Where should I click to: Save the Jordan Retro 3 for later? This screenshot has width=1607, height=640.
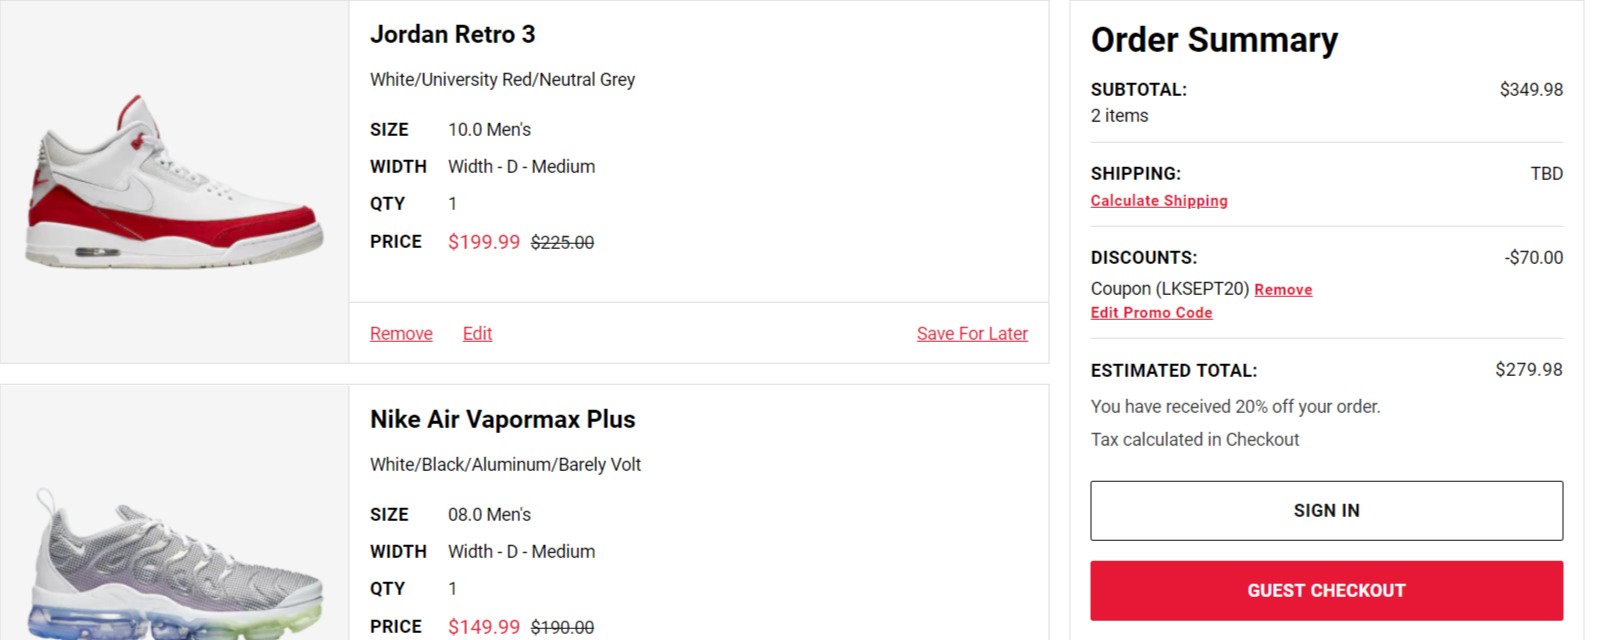[x=972, y=333]
